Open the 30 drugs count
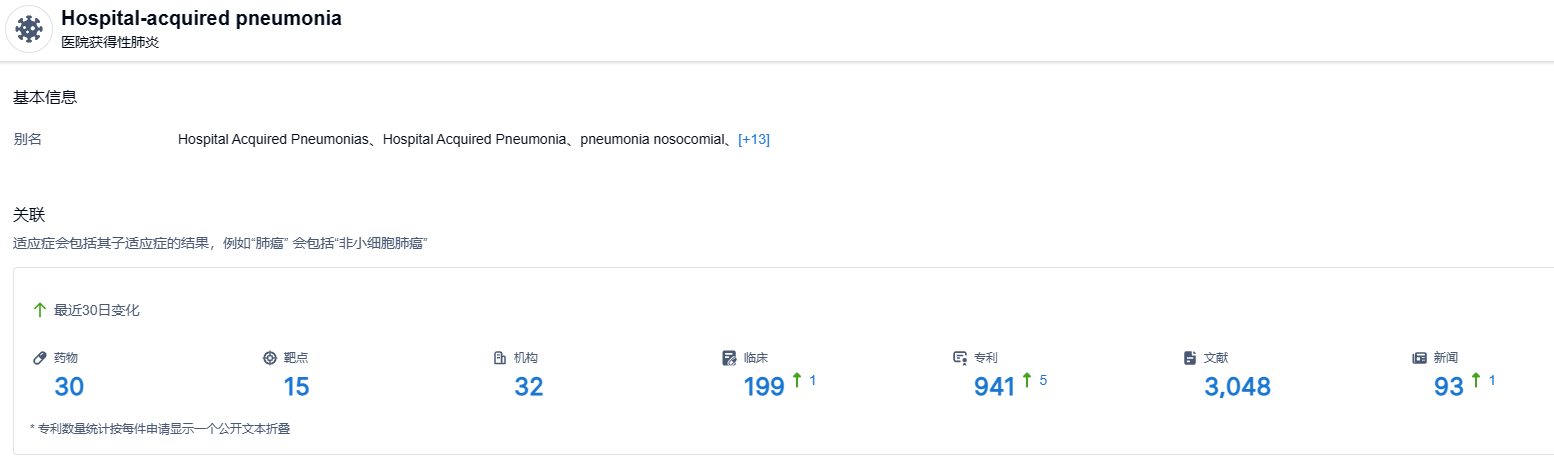Image resolution: width=1554 pixels, height=459 pixels. 69,387
